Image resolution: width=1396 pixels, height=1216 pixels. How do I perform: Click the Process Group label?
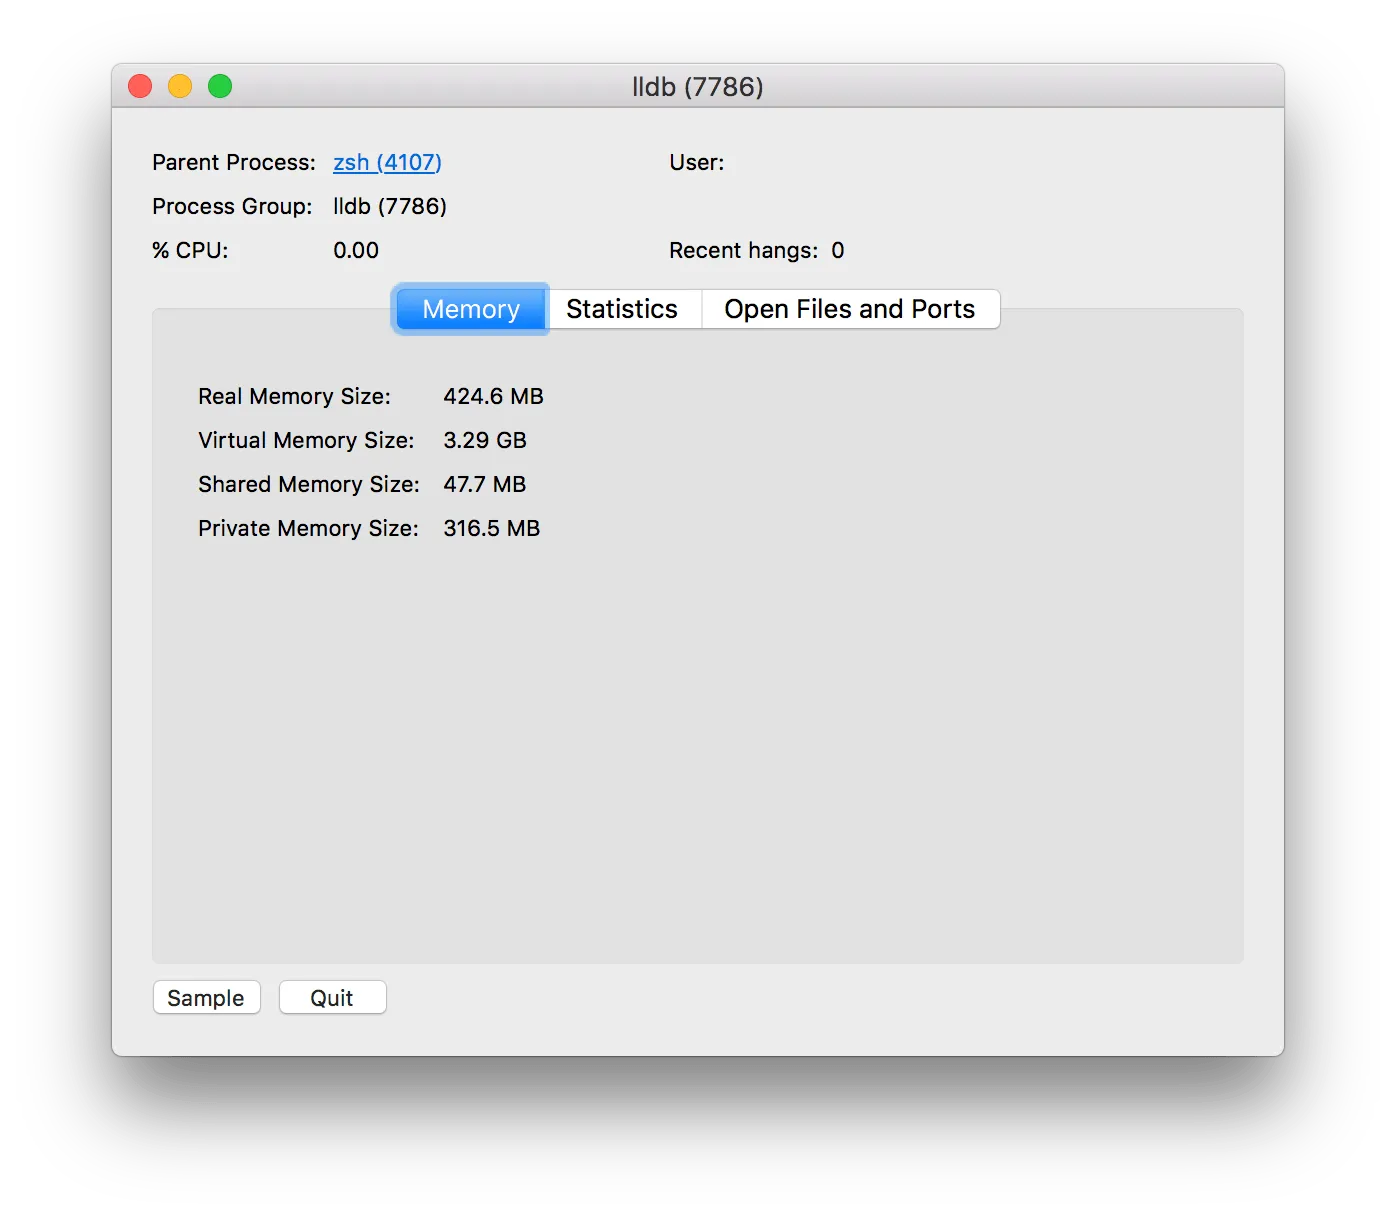[232, 206]
